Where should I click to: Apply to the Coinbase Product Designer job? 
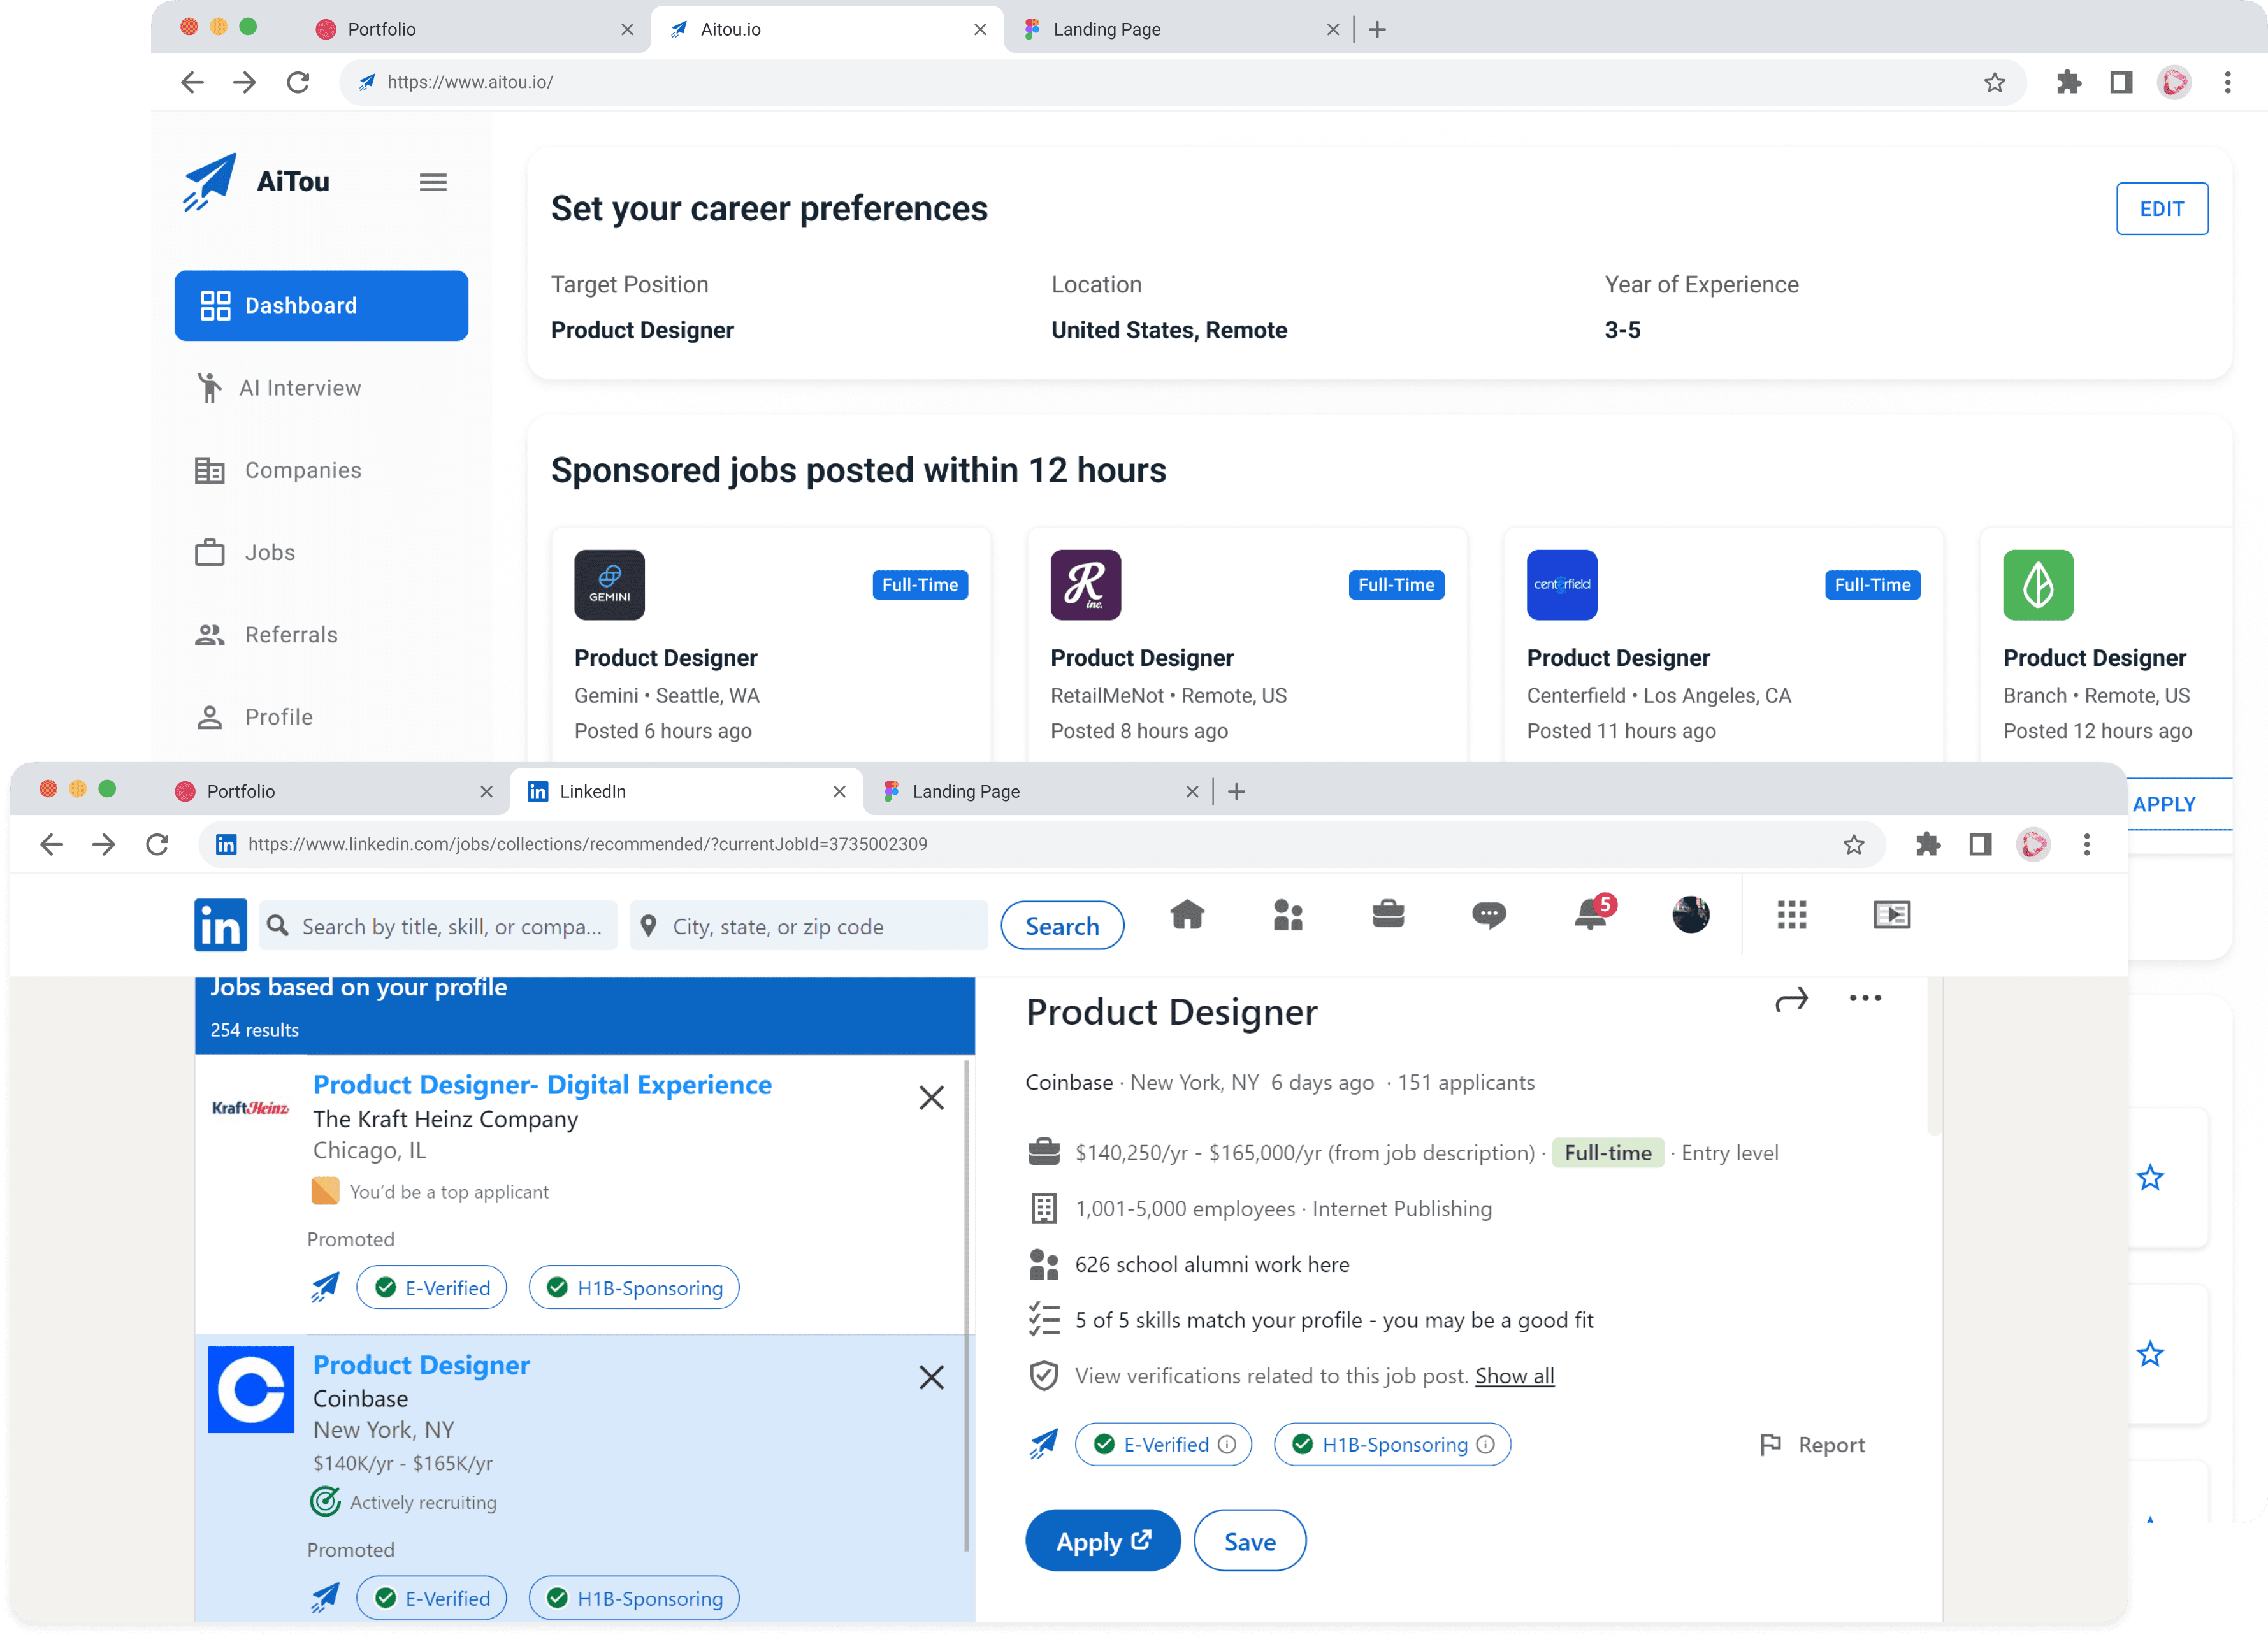1103,1540
